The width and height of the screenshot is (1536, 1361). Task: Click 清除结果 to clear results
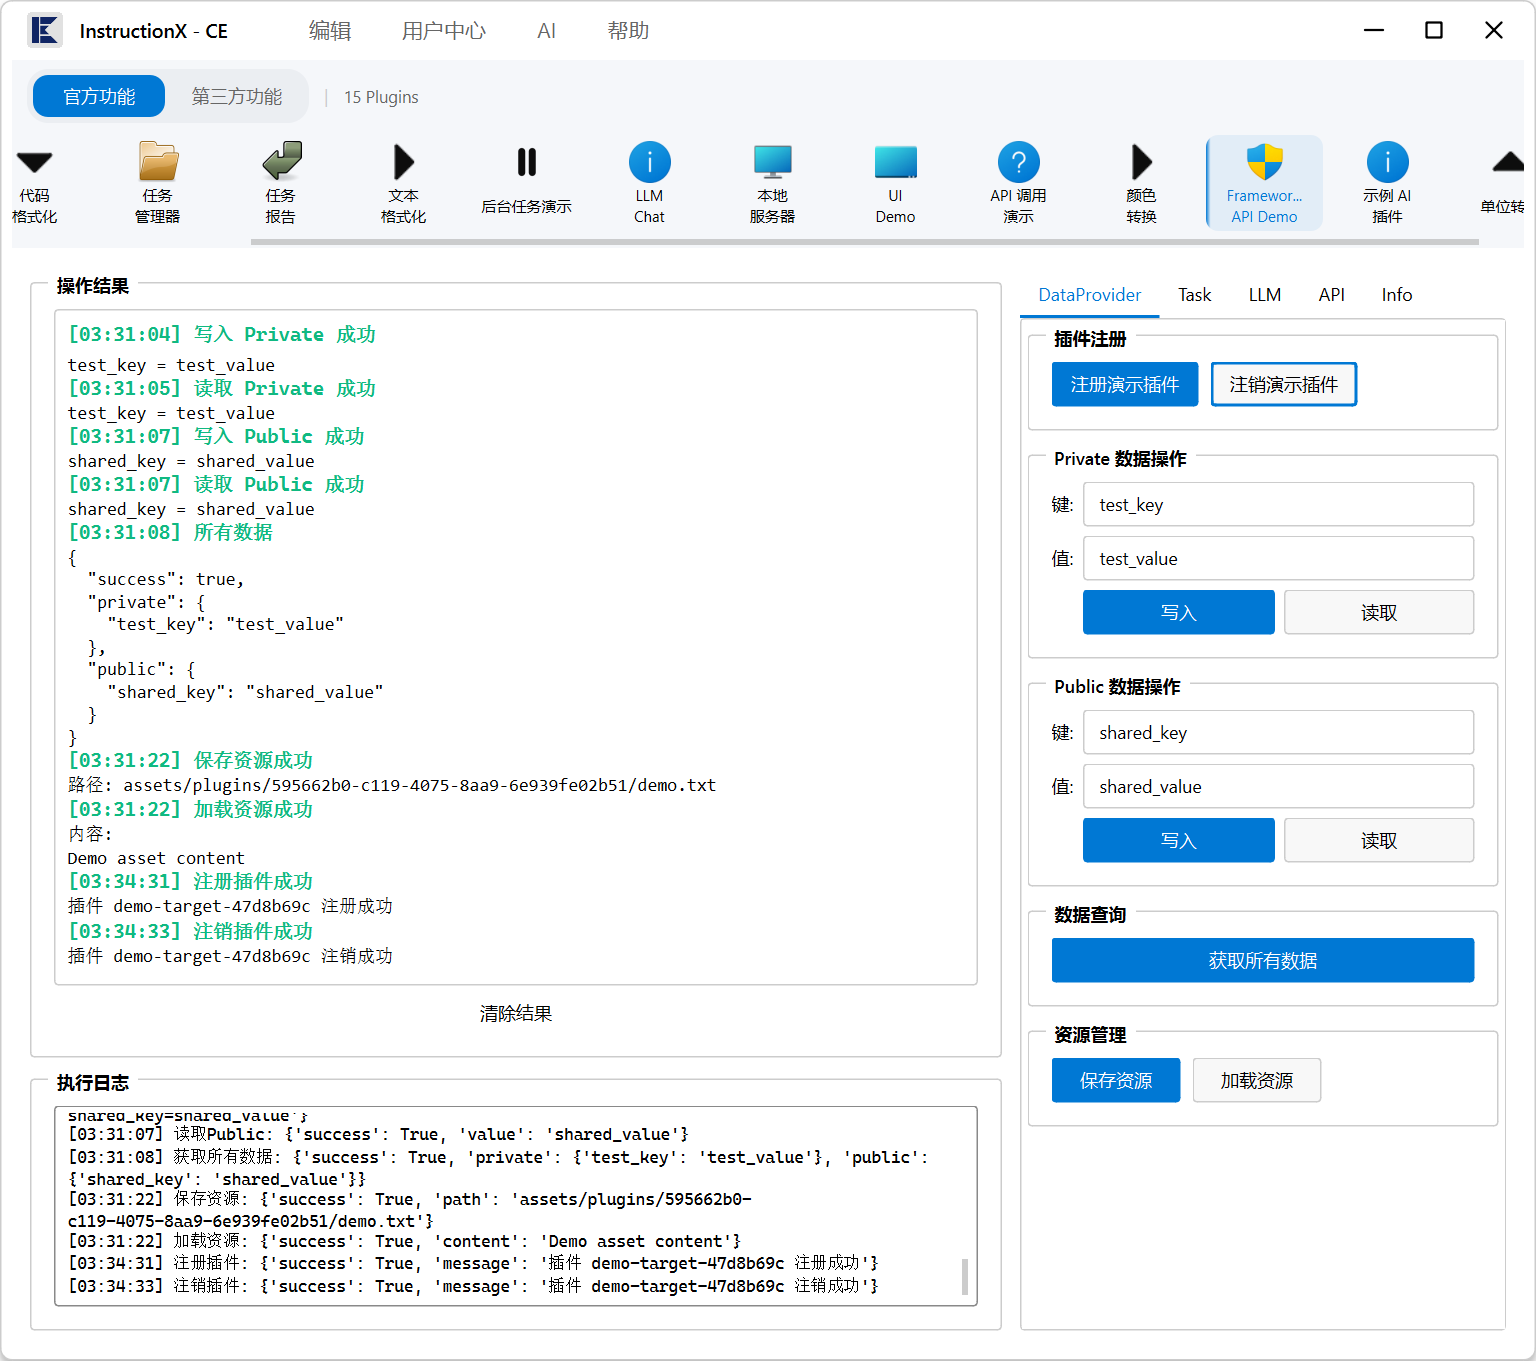pyautogui.click(x=516, y=1014)
